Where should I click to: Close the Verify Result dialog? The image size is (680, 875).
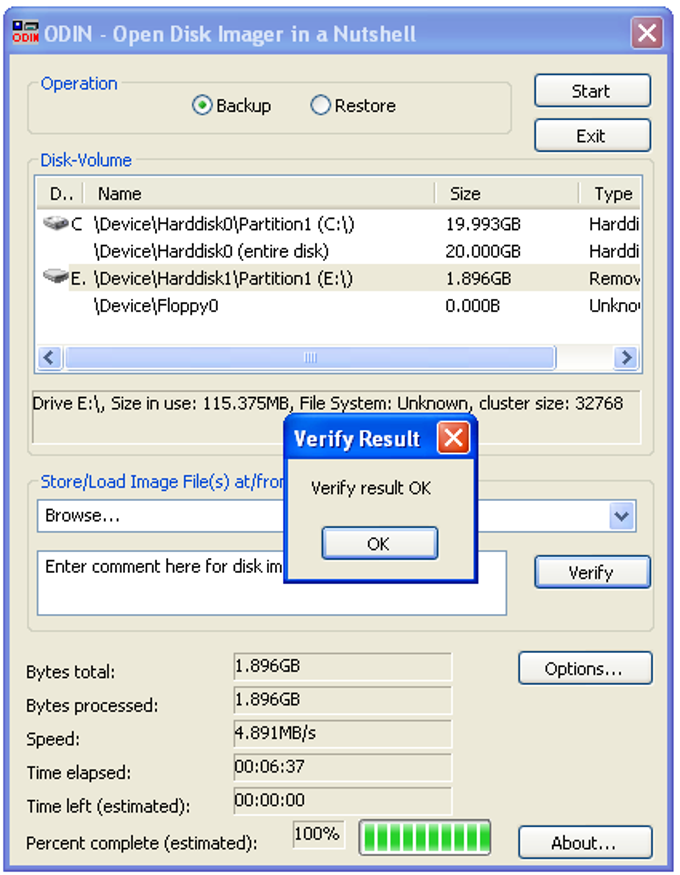pos(453,438)
